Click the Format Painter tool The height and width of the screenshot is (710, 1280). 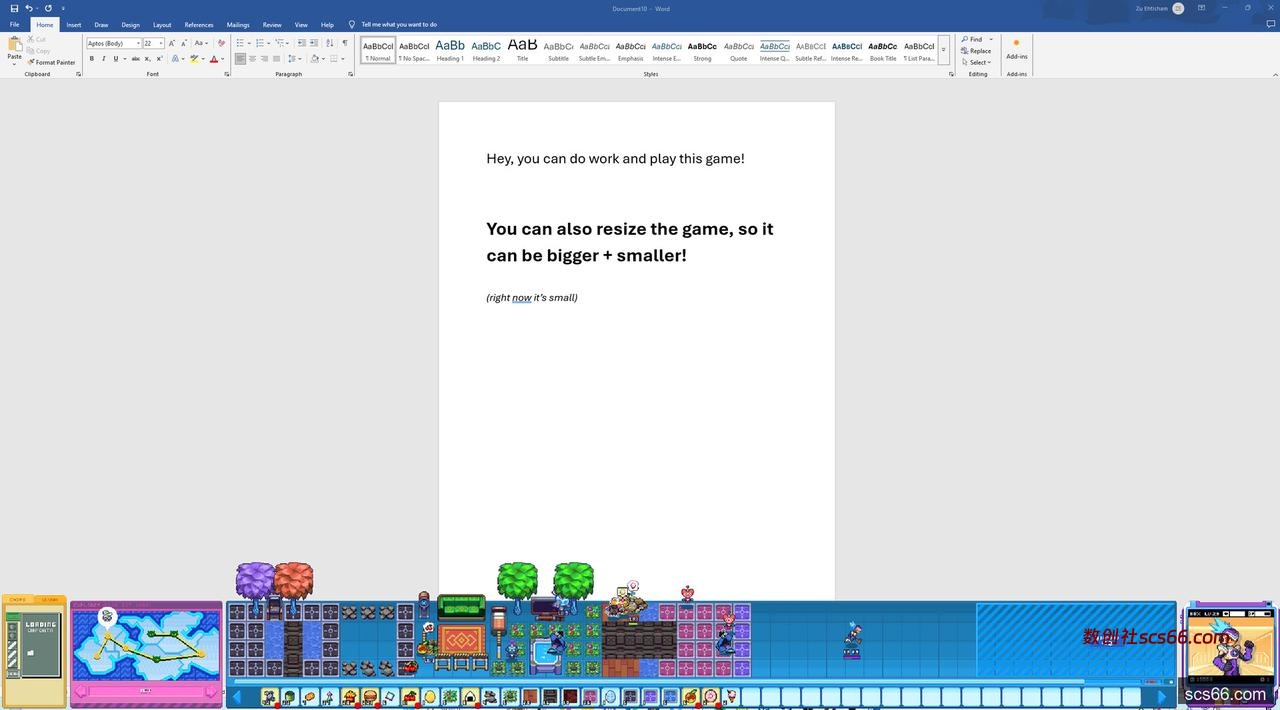tap(52, 62)
